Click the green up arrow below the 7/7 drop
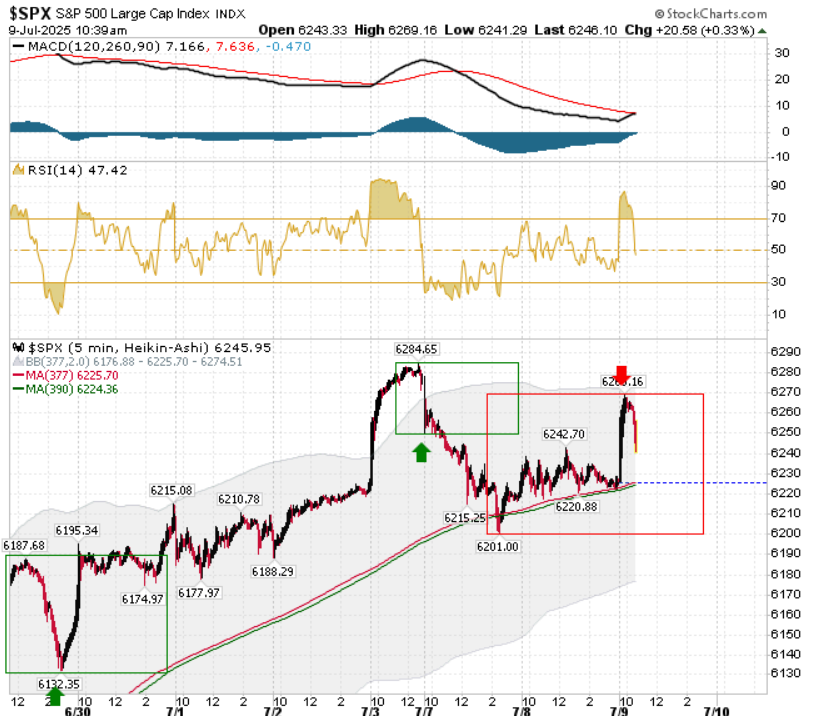Image resolution: width=825 pixels, height=716 pixels. pos(421,452)
